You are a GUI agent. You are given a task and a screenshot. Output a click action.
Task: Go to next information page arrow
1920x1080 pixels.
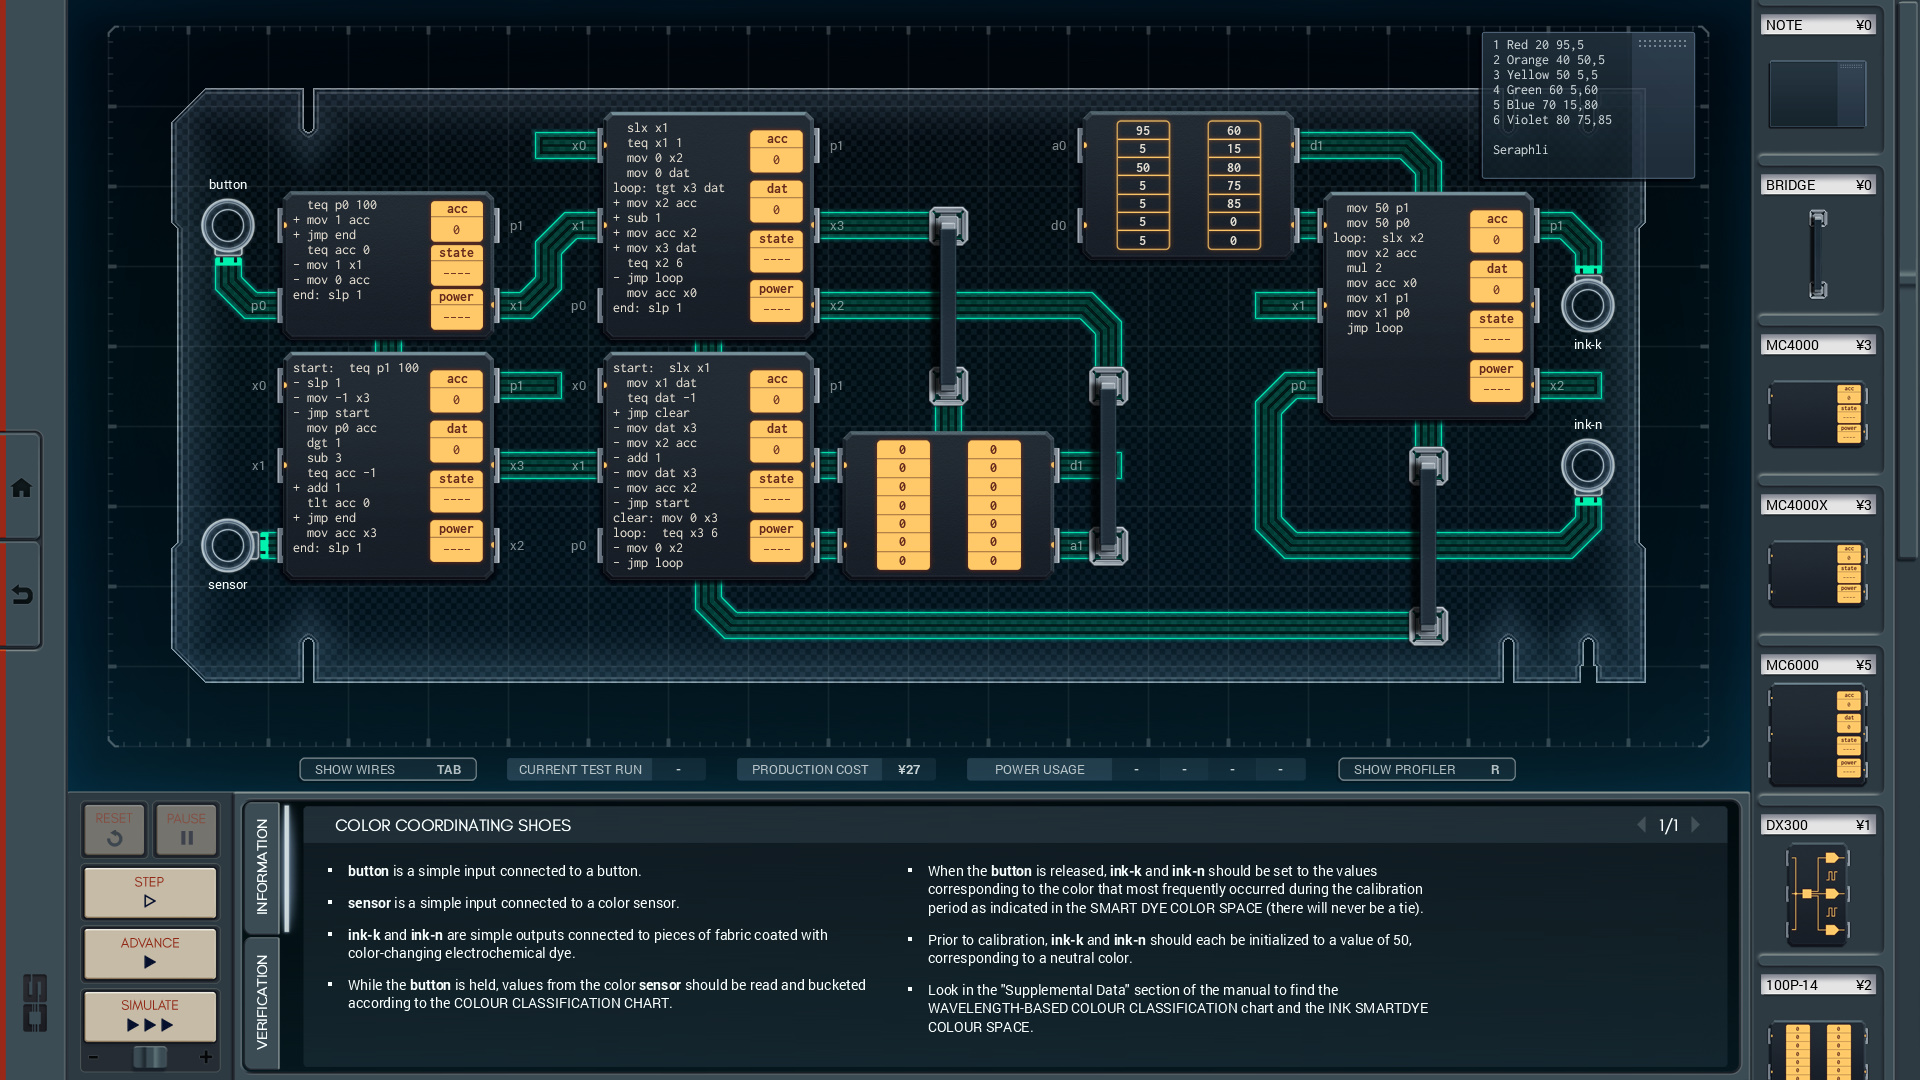click(1696, 825)
